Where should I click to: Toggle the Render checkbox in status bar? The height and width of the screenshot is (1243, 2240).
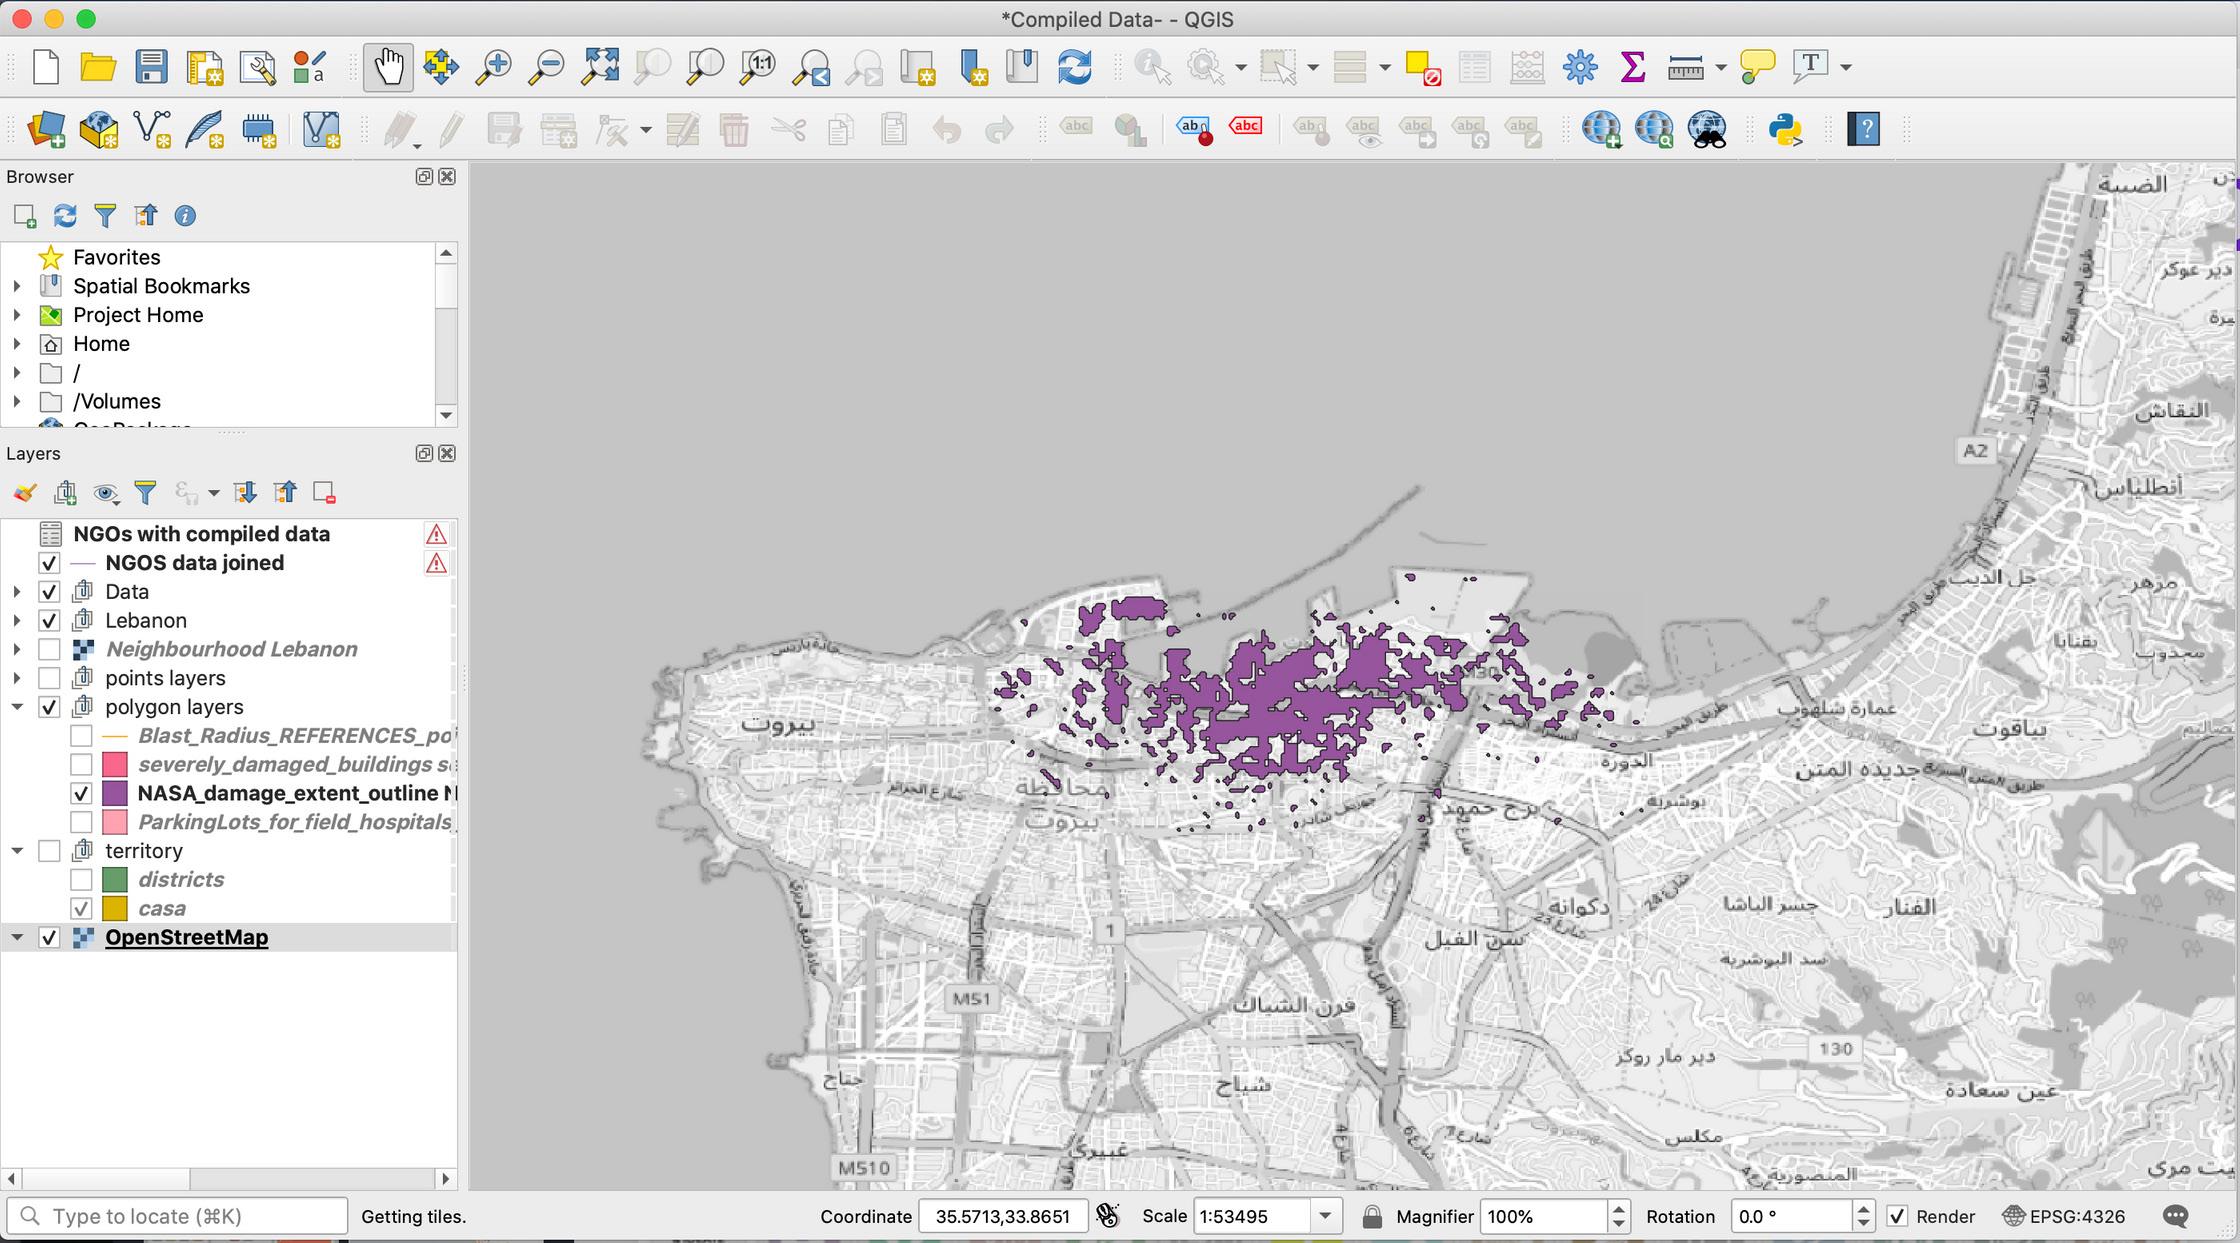coord(1896,1216)
